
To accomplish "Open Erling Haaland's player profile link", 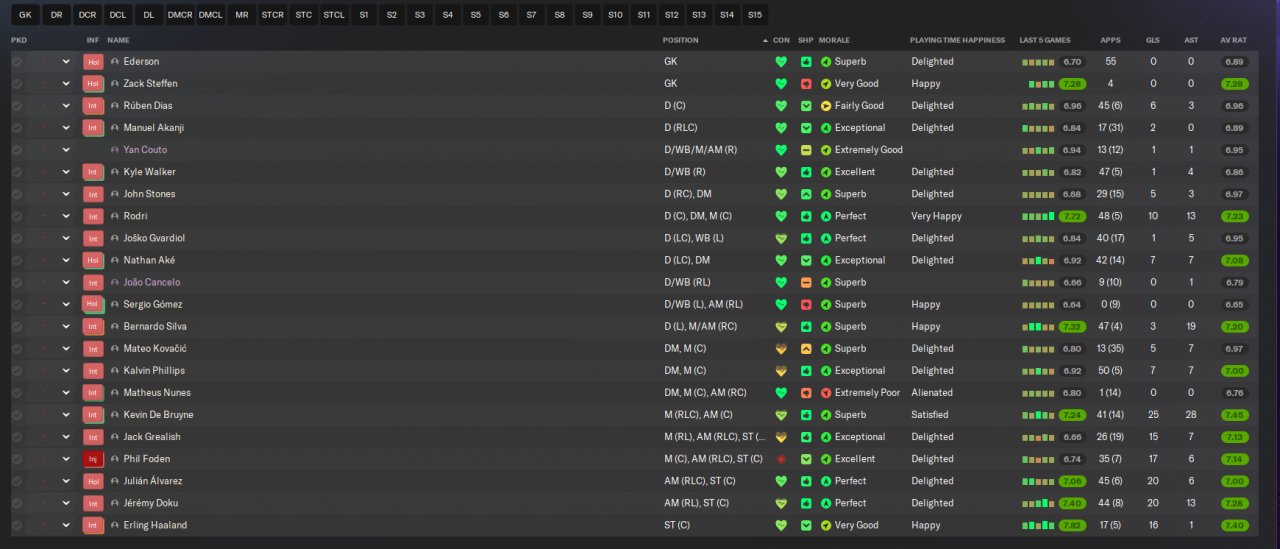I will click(x=155, y=525).
